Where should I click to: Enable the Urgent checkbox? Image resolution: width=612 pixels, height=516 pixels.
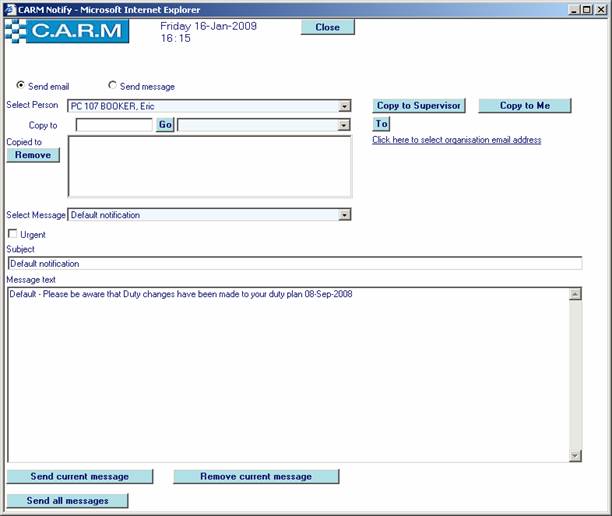point(12,234)
